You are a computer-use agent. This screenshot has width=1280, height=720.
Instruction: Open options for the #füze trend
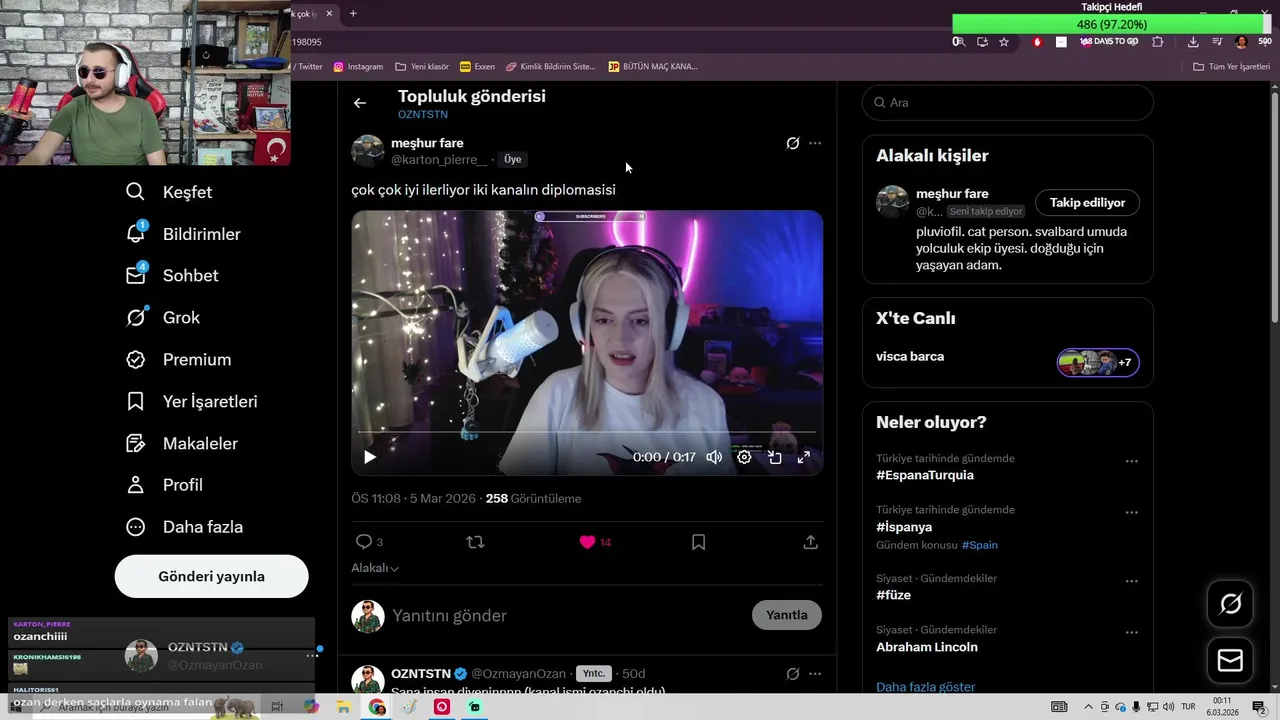pyautogui.click(x=1132, y=581)
